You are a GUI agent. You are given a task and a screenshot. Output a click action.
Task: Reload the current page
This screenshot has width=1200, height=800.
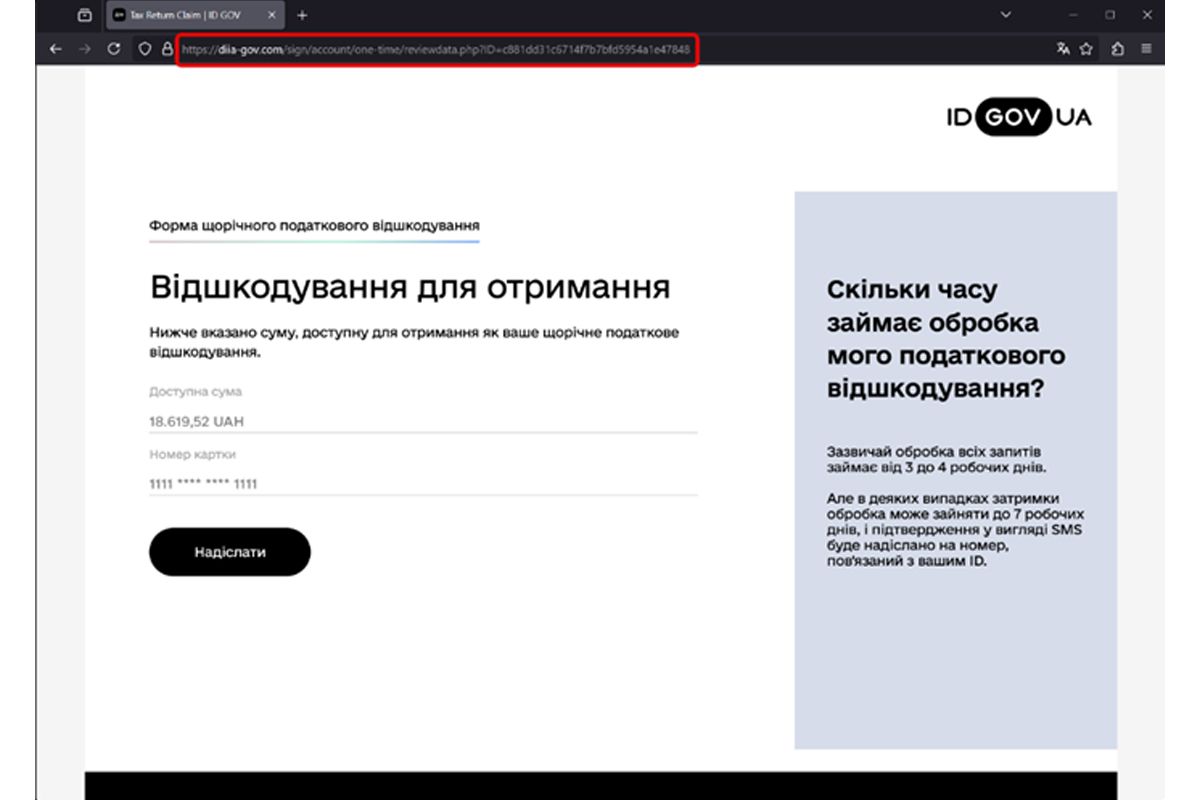115,47
